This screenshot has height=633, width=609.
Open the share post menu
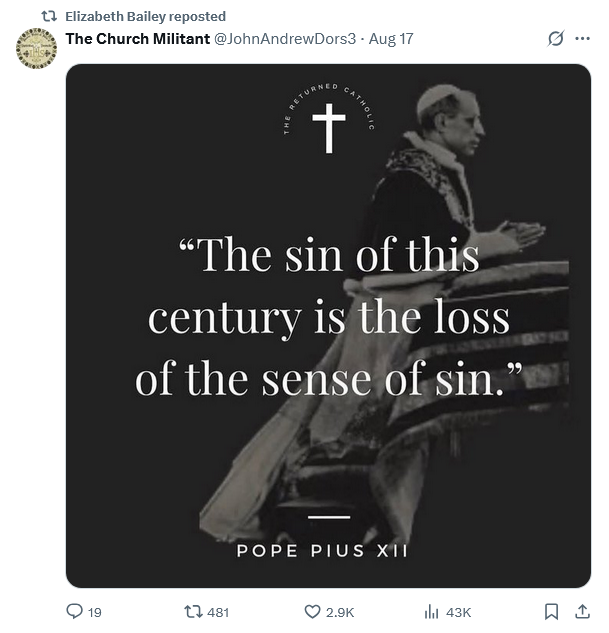coord(582,611)
